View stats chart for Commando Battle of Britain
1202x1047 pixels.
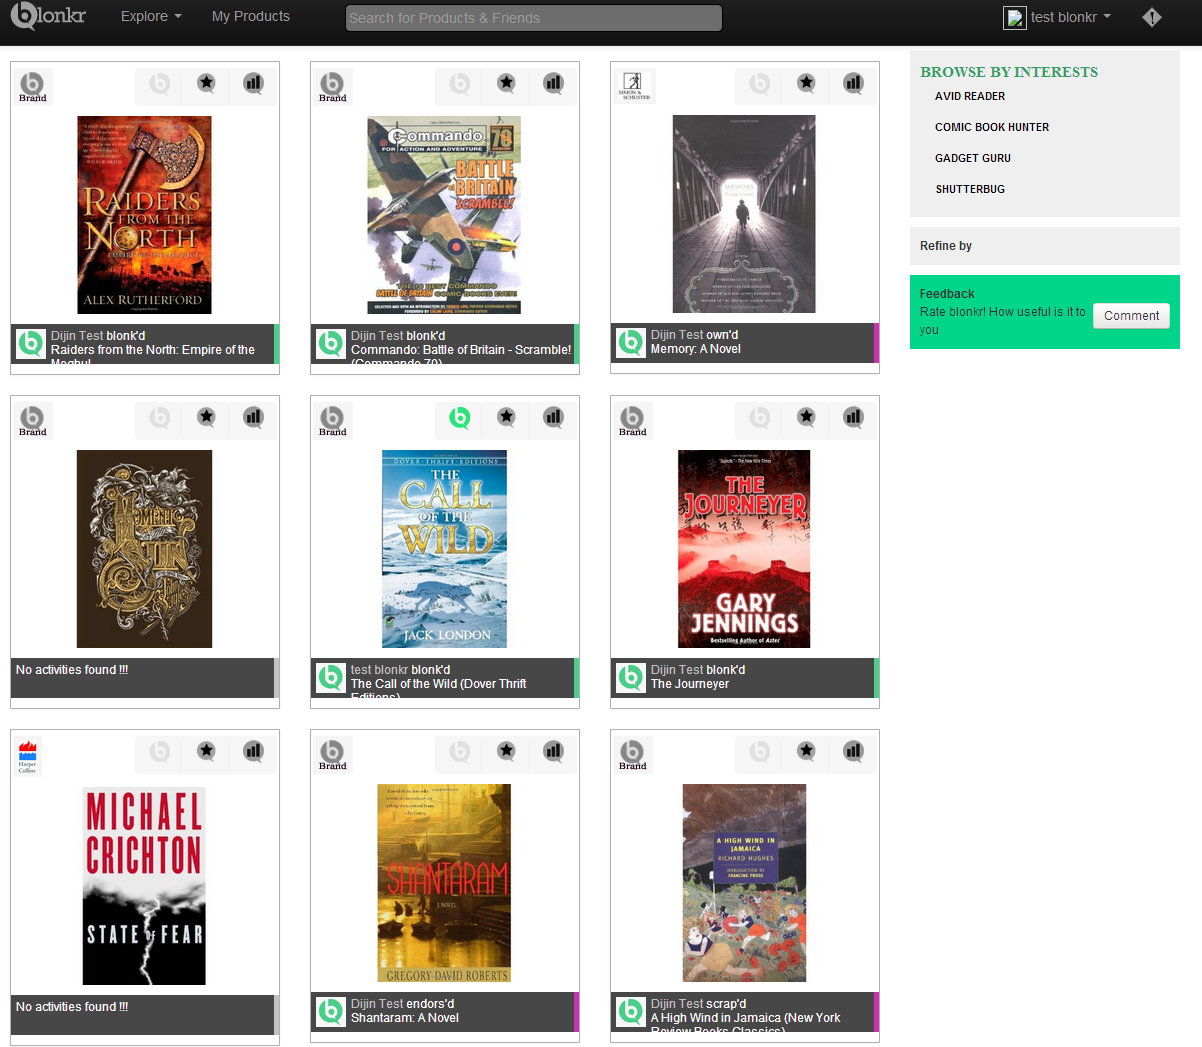554,83
